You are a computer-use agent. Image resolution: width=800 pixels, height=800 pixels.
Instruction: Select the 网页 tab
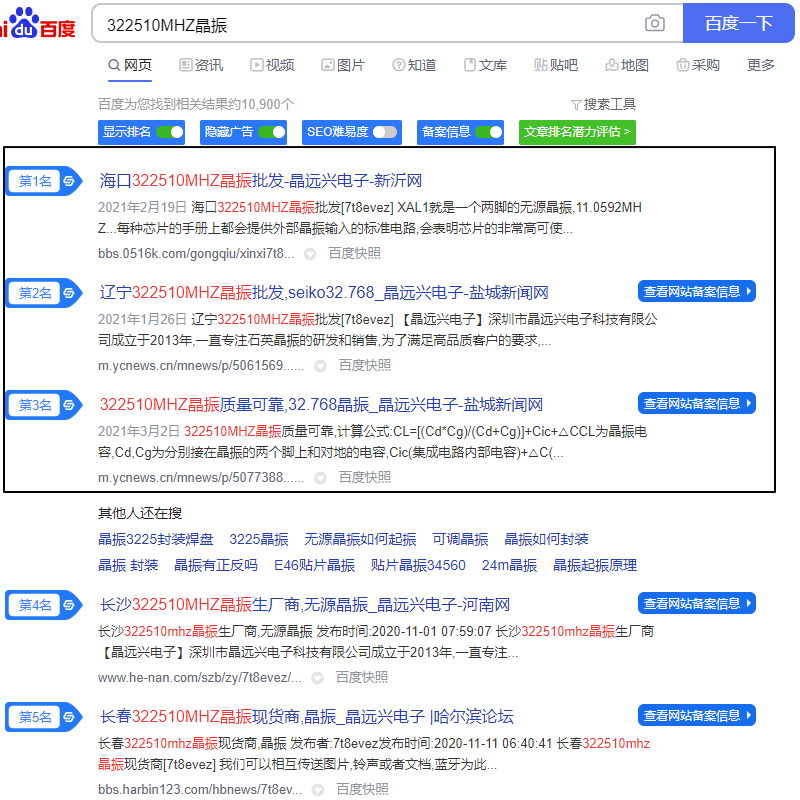[x=130, y=65]
